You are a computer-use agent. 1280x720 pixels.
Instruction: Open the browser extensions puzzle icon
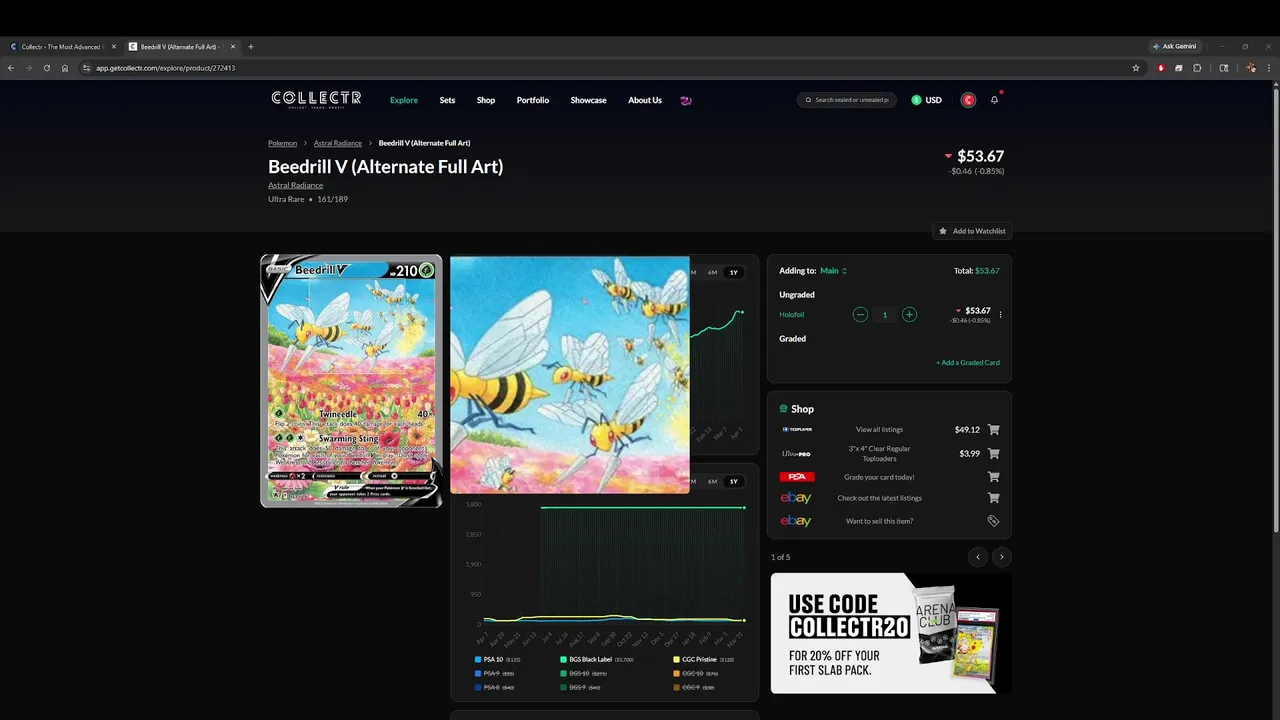[x=1197, y=68]
